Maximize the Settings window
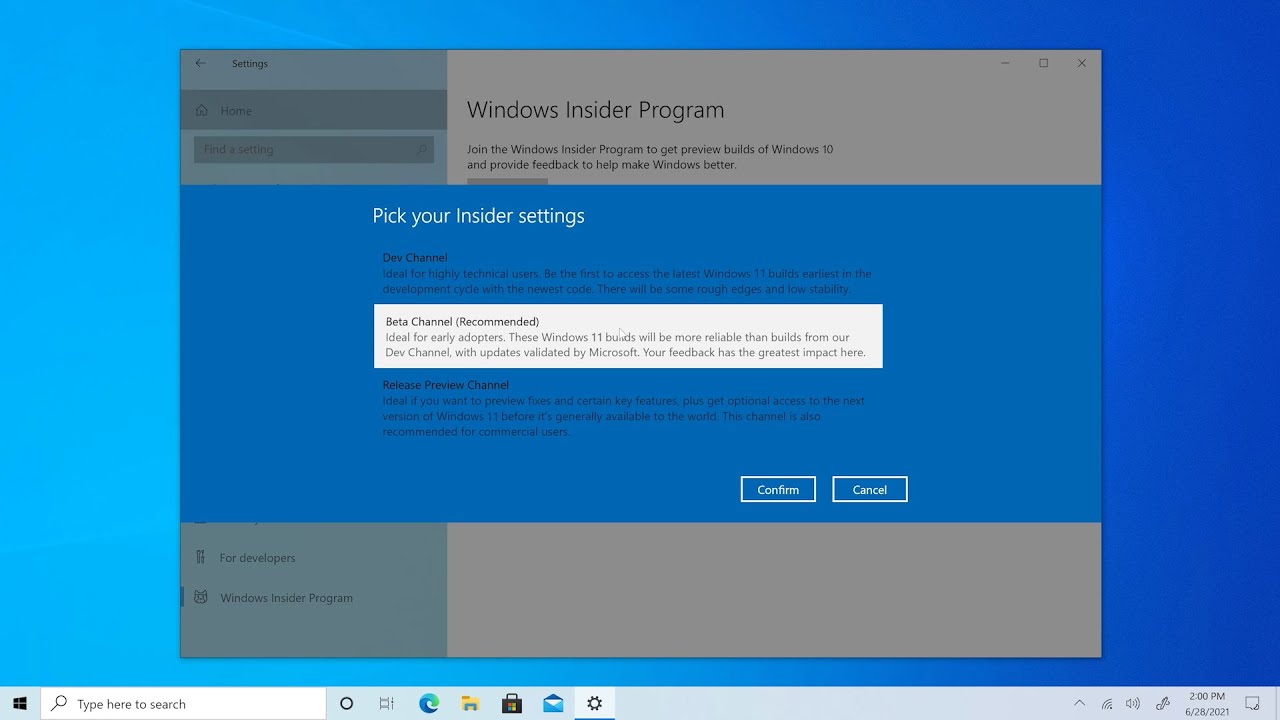This screenshot has height=720, width=1280. 1044,63
